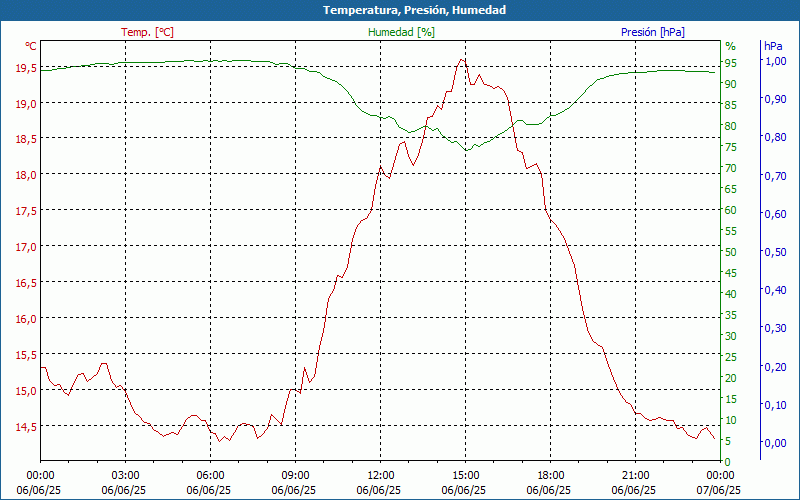Click the 16,5 temperature axis value
Viewport: 800px width, 500px height.
[x=28, y=283]
